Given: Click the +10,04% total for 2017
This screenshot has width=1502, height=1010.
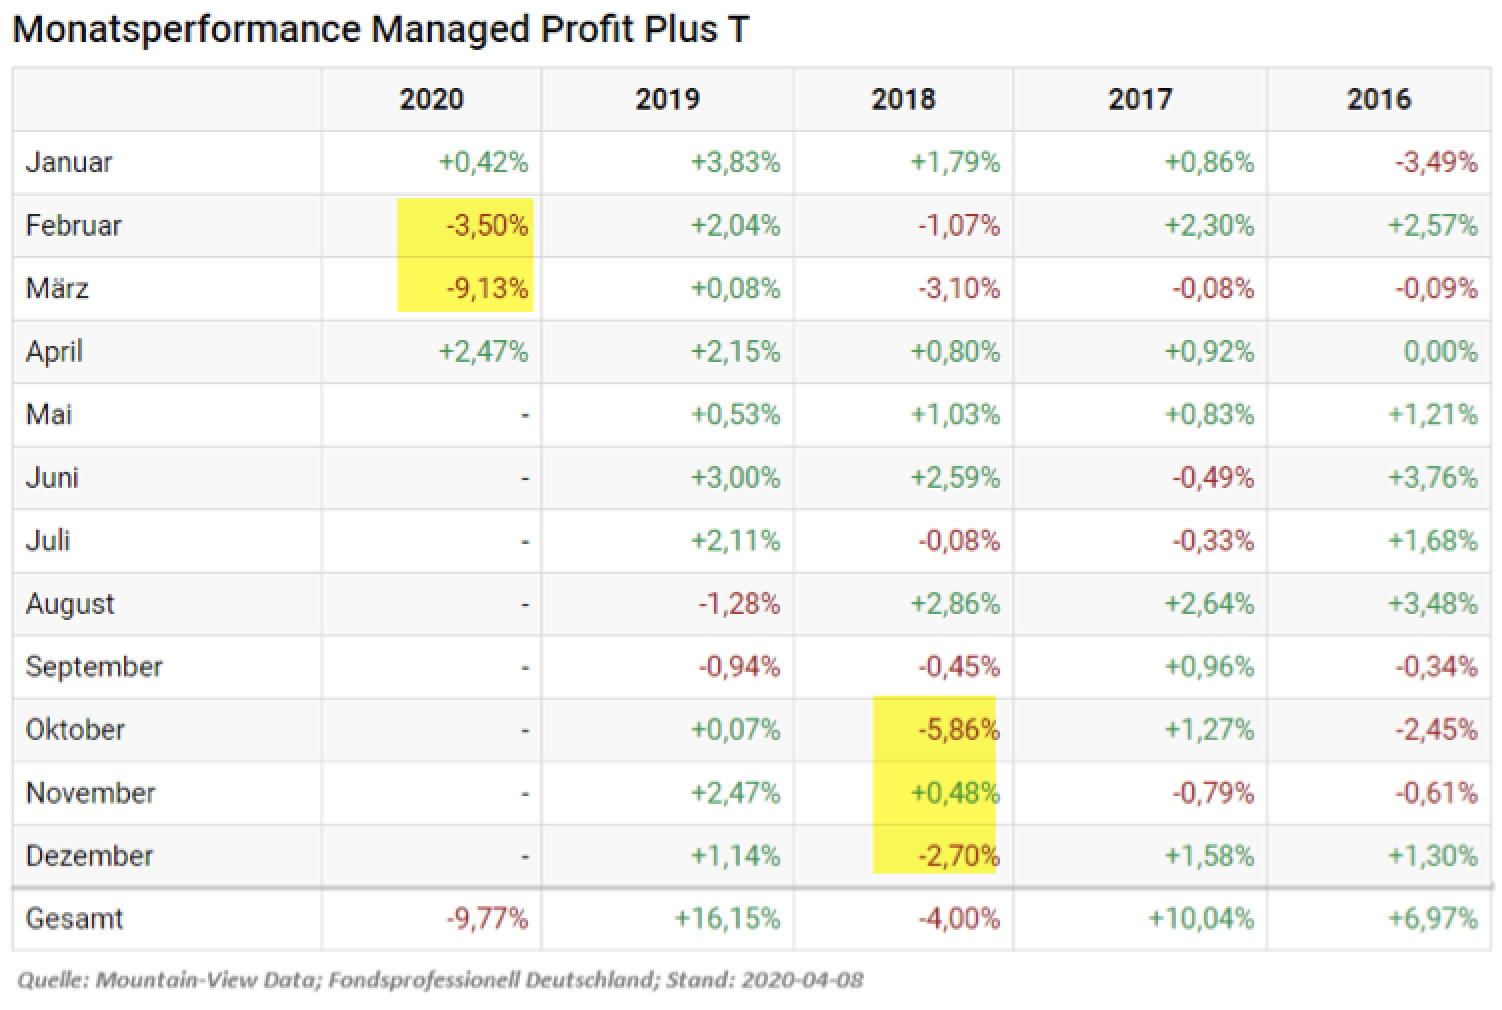Looking at the screenshot, I should 1200,918.
